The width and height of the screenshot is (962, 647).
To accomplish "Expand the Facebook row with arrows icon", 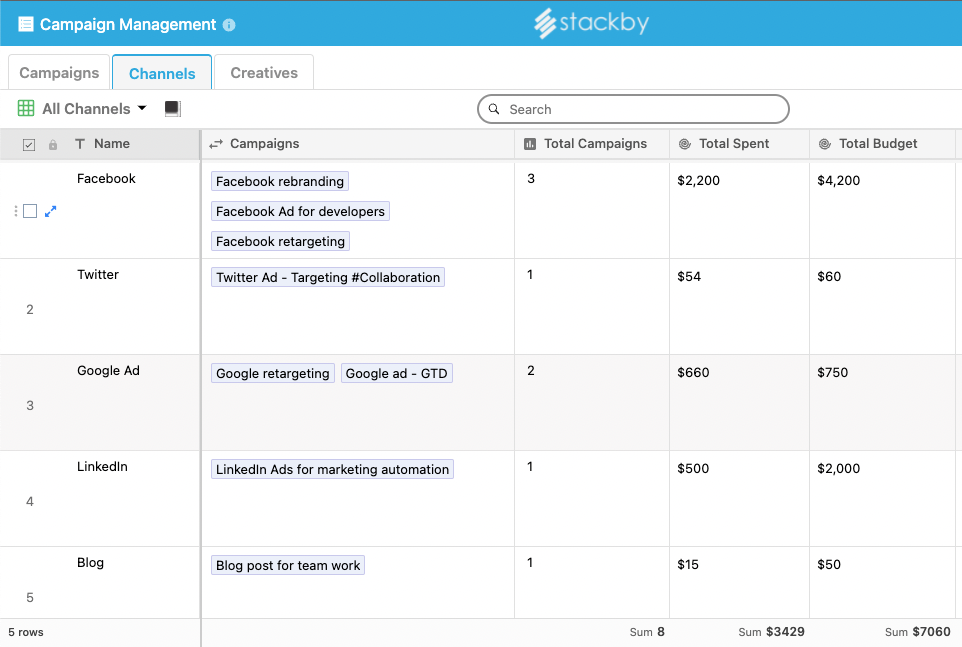I will pyautogui.click(x=50, y=211).
